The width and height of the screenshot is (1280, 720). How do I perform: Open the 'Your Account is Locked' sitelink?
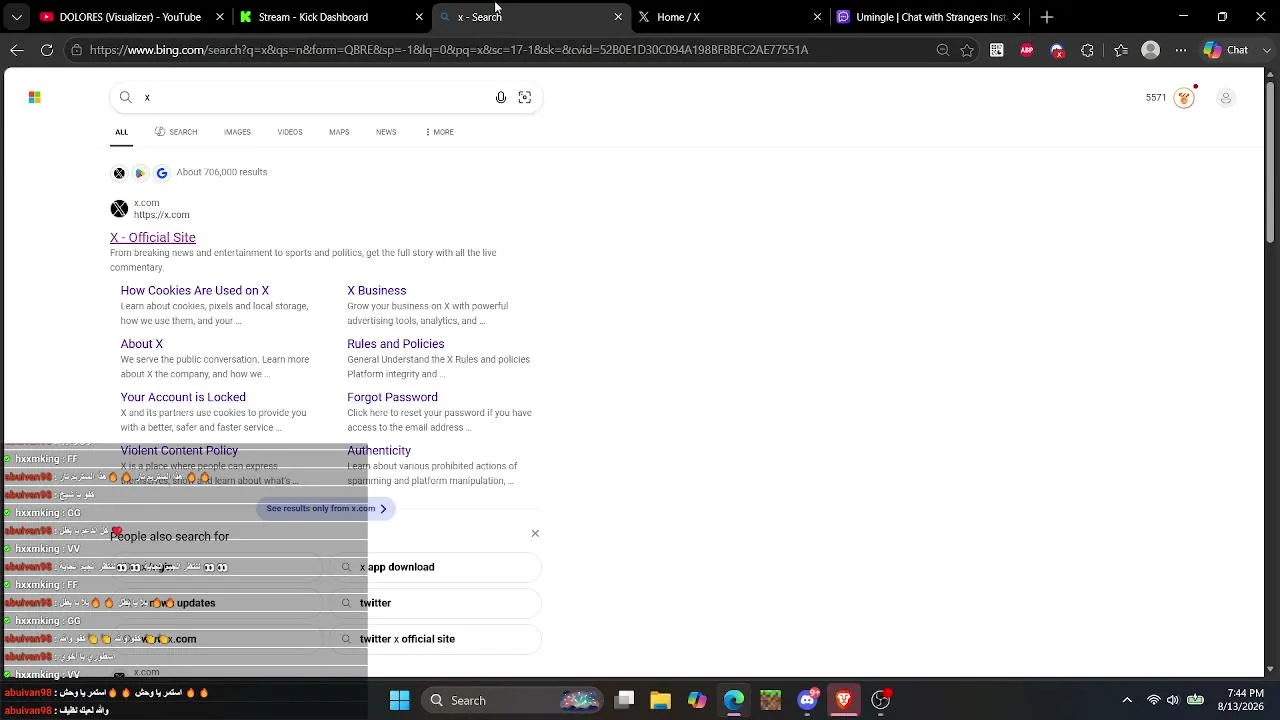(x=183, y=397)
